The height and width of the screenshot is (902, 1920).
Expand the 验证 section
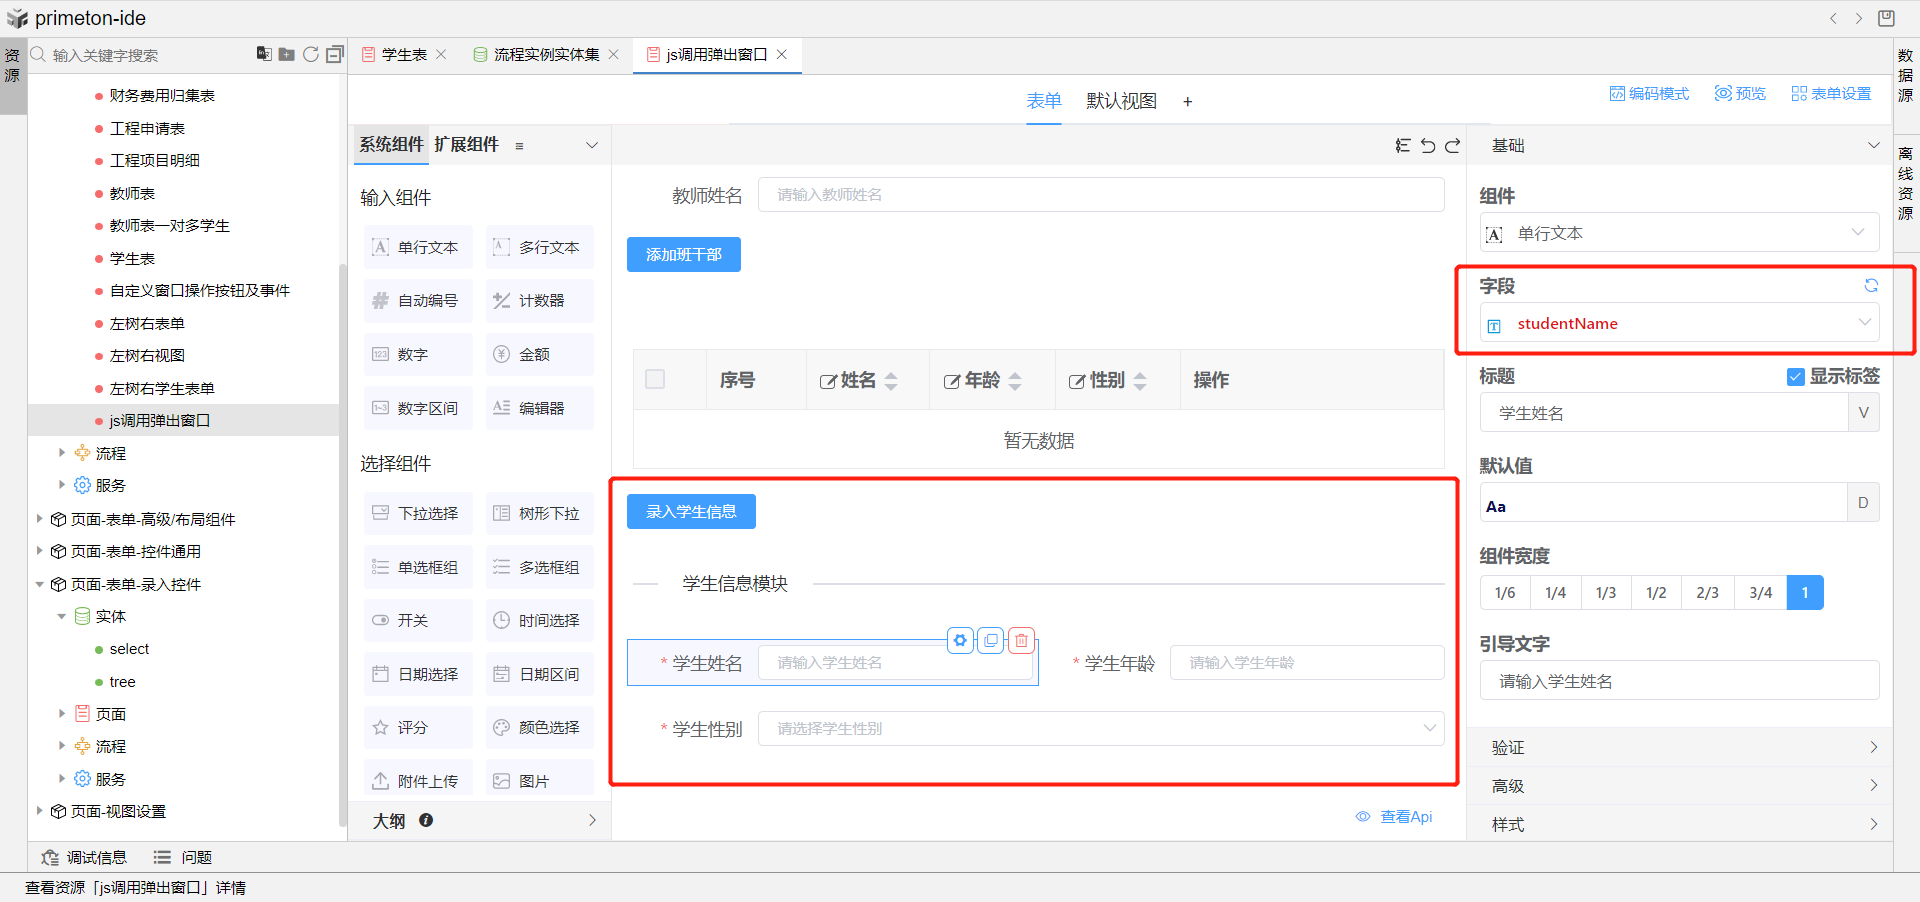pos(1680,747)
